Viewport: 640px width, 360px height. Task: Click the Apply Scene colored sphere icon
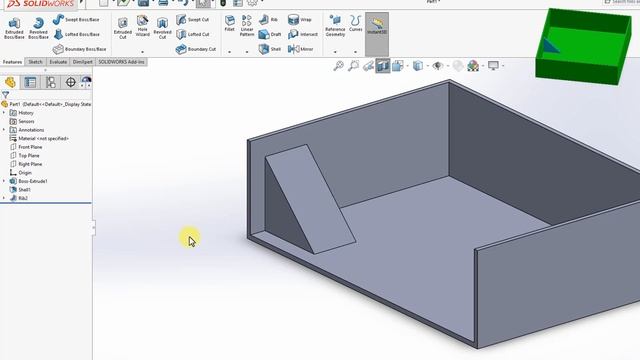[473, 66]
